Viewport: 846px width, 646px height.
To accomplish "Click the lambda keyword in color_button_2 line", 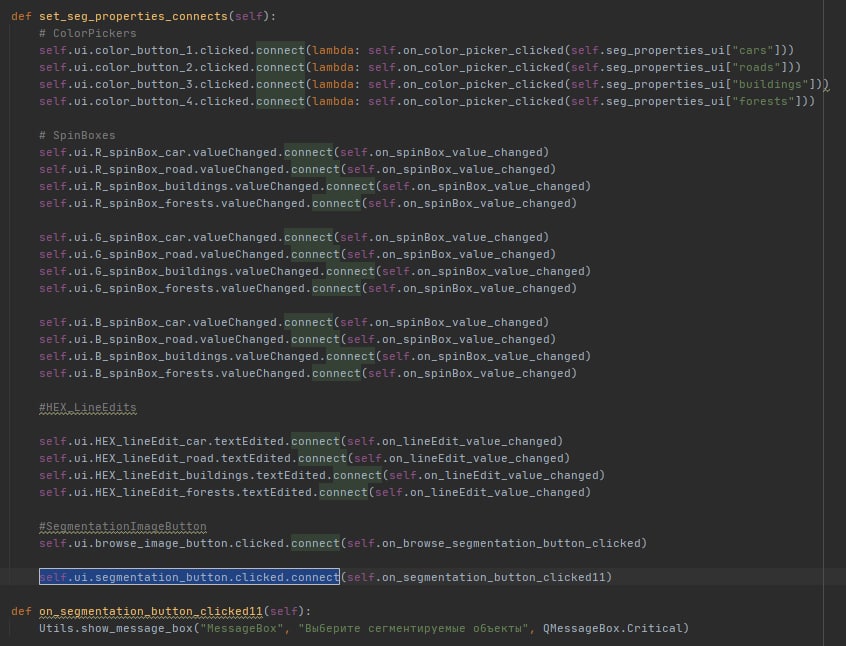I will click(x=333, y=67).
